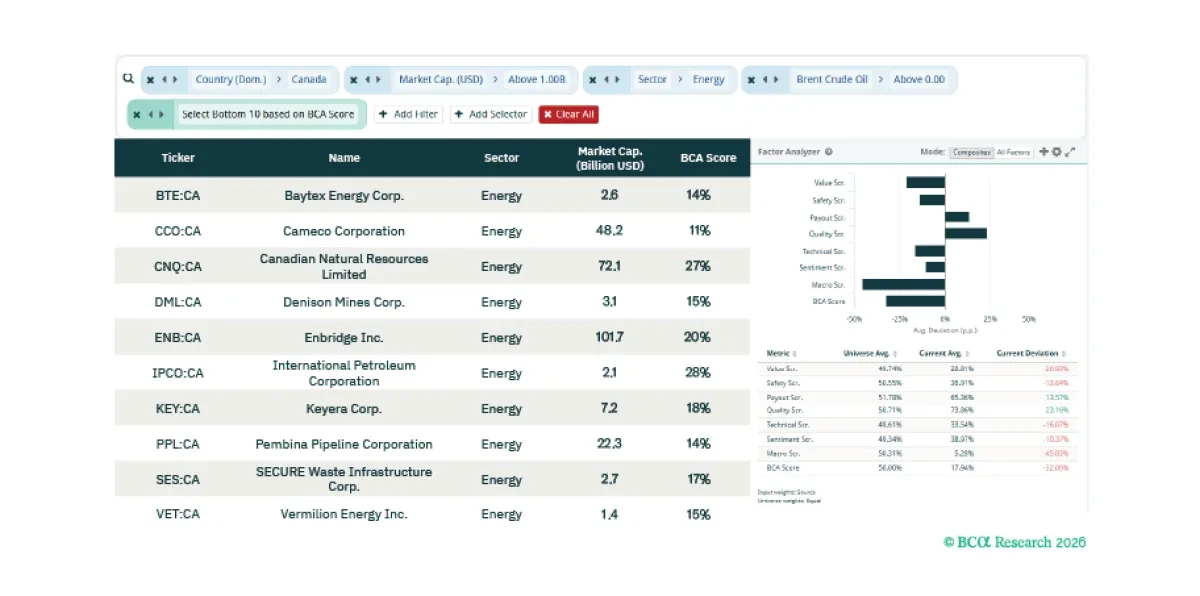Select the Canadian Natural Resources Limited row name

[x=344, y=266]
